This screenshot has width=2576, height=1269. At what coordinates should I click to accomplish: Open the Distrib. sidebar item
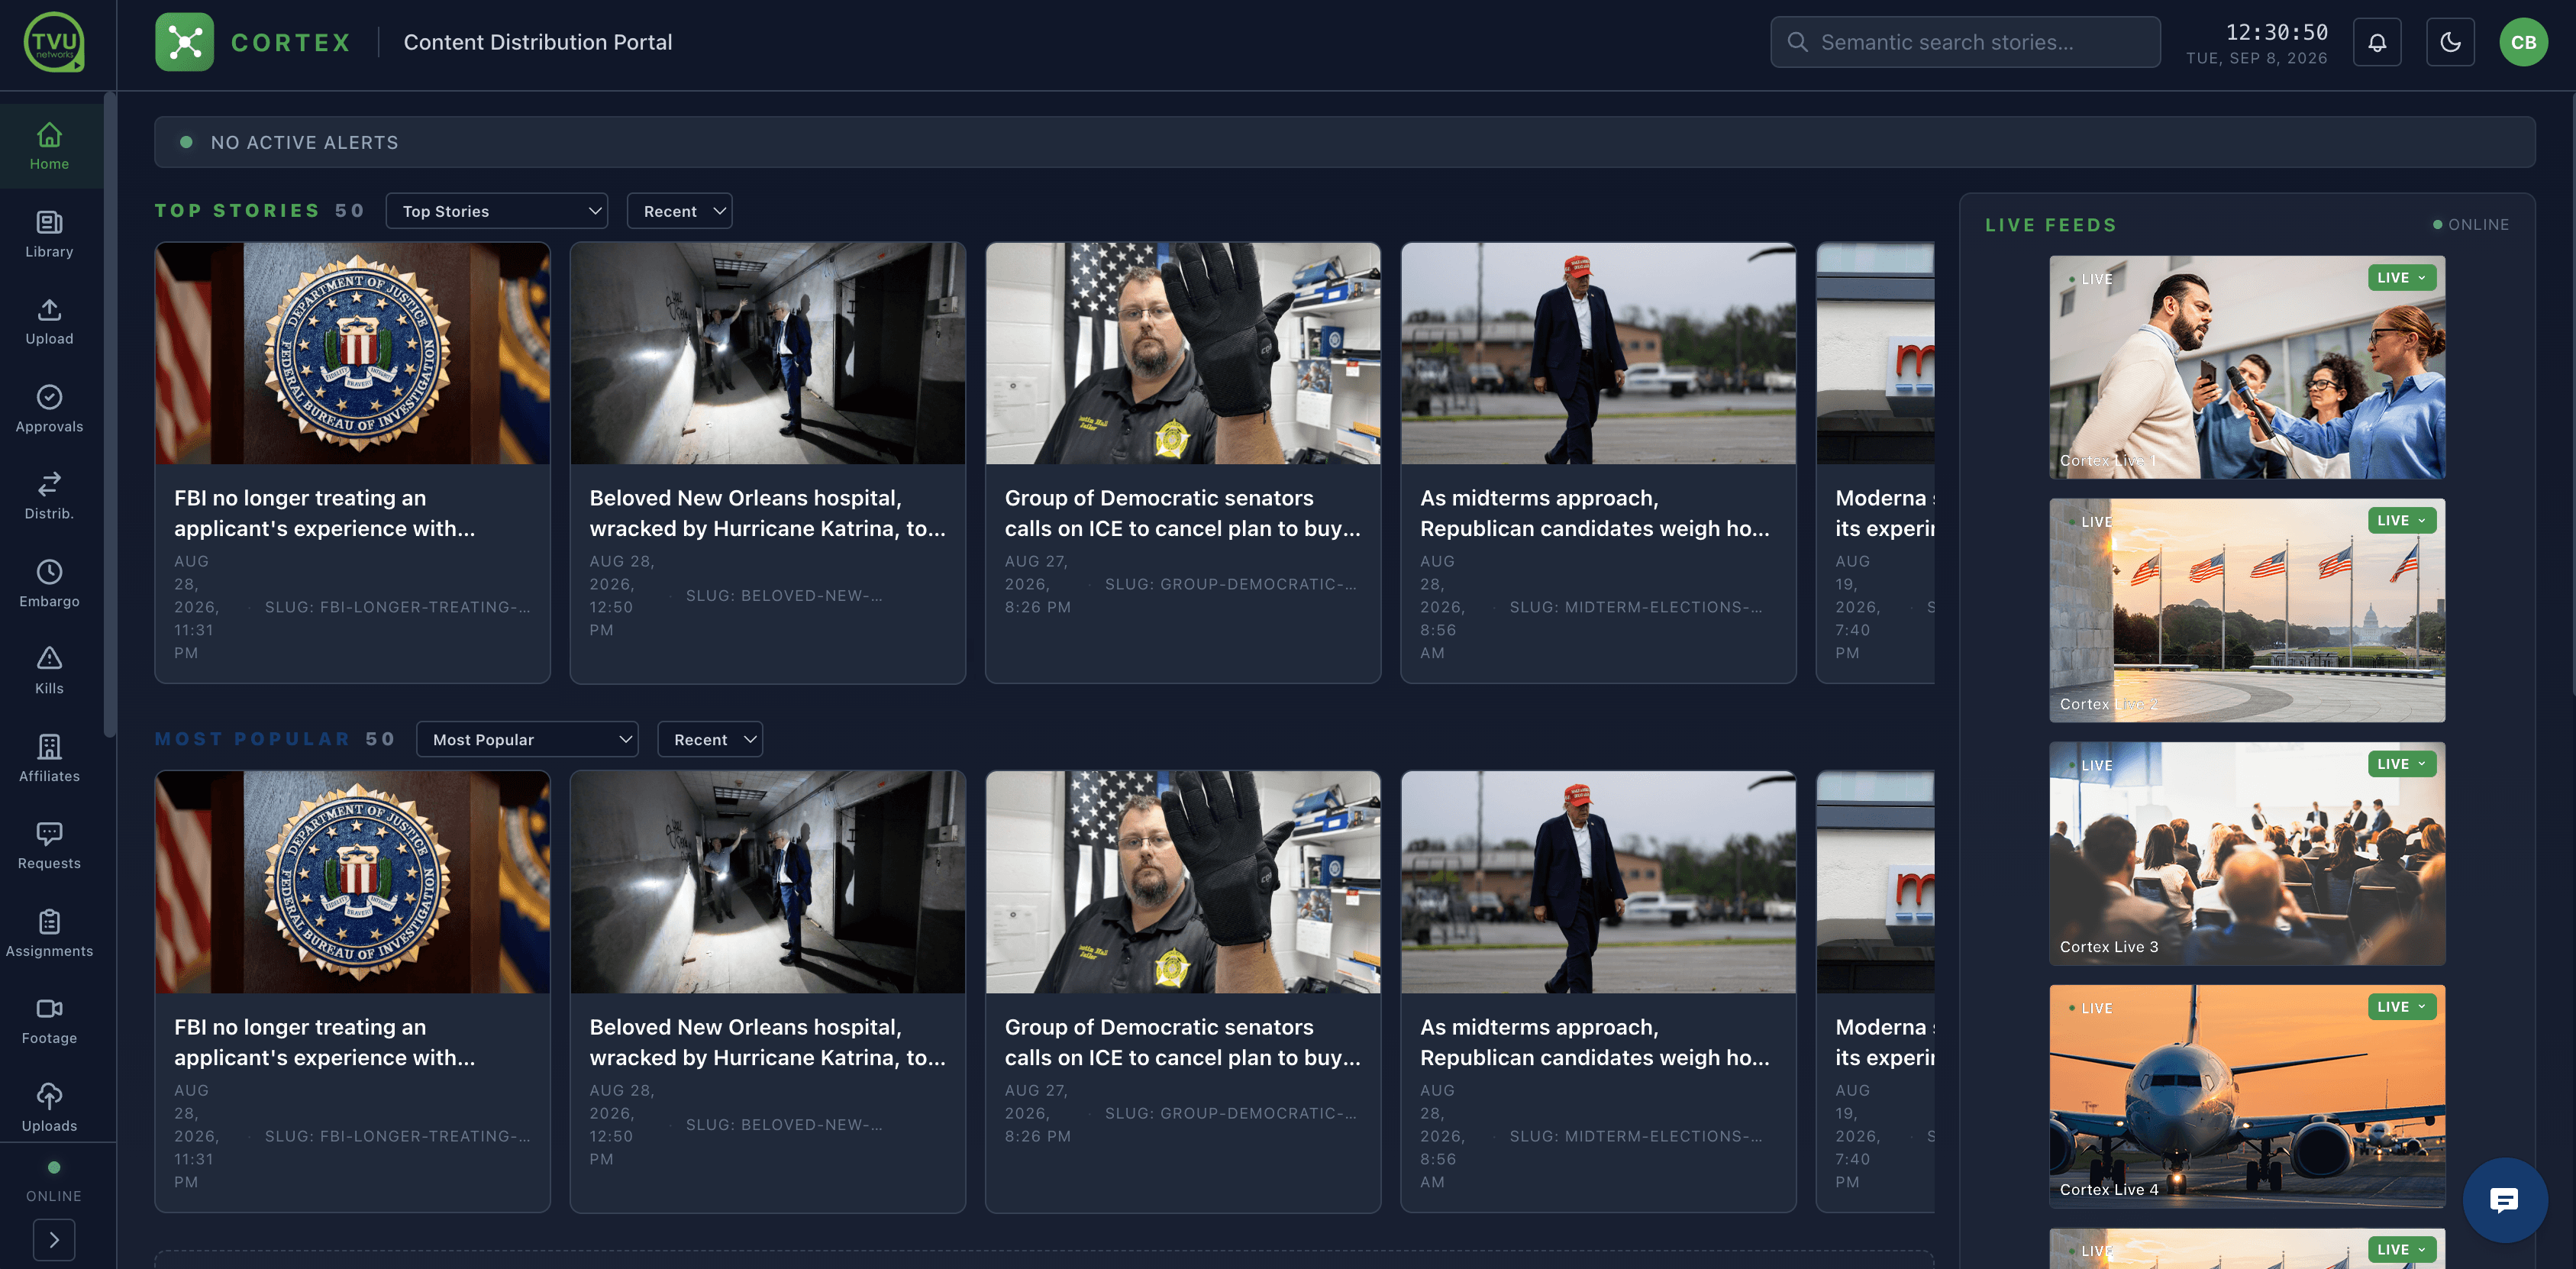[x=50, y=496]
